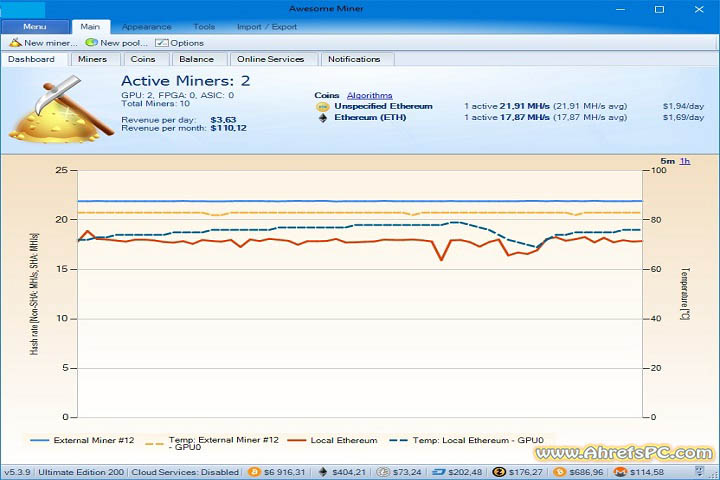
Task: Click Ultimate Edition 200 status text
Action: [81, 472]
